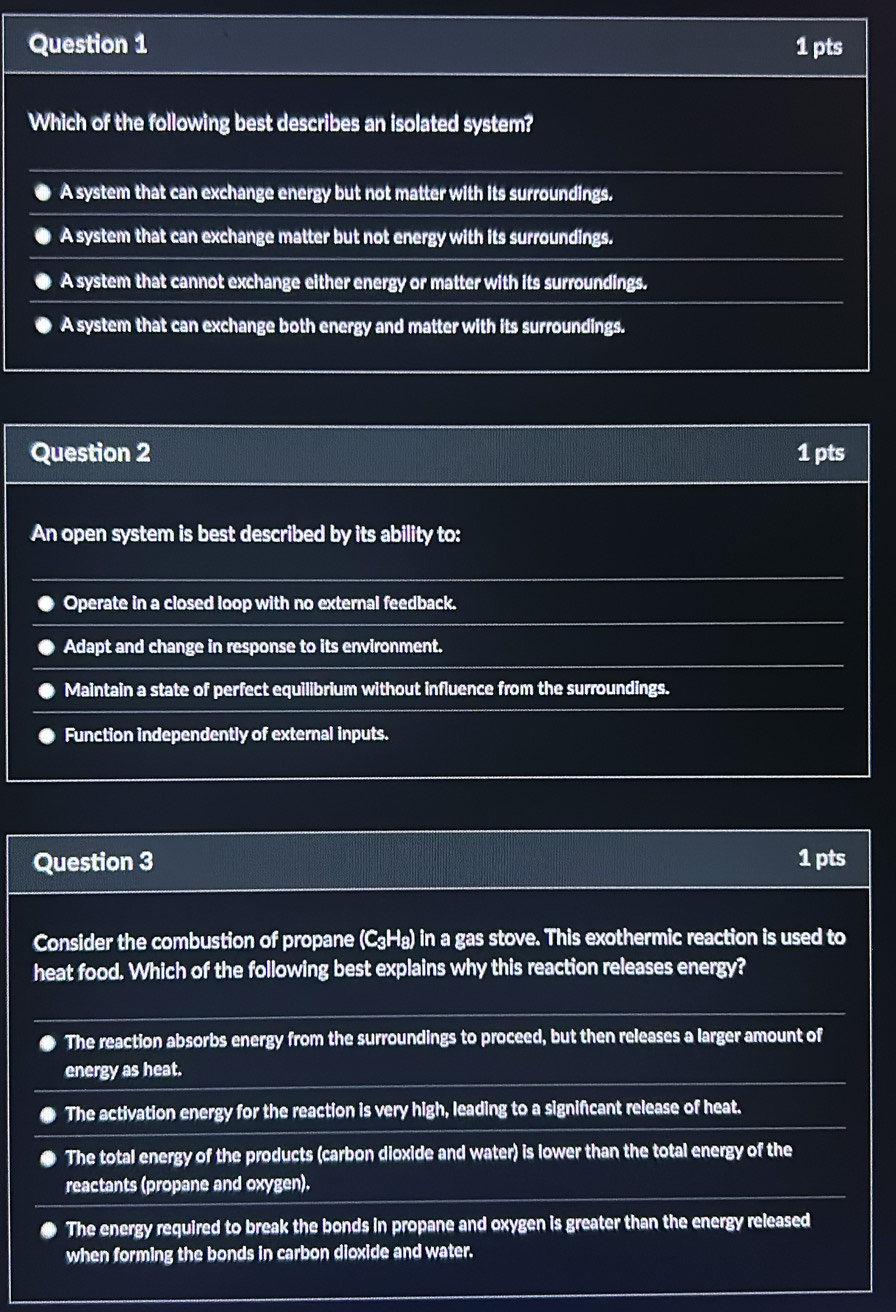Click the open system question prompt
This screenshot has height=1312, width=896.
point(246,534)
